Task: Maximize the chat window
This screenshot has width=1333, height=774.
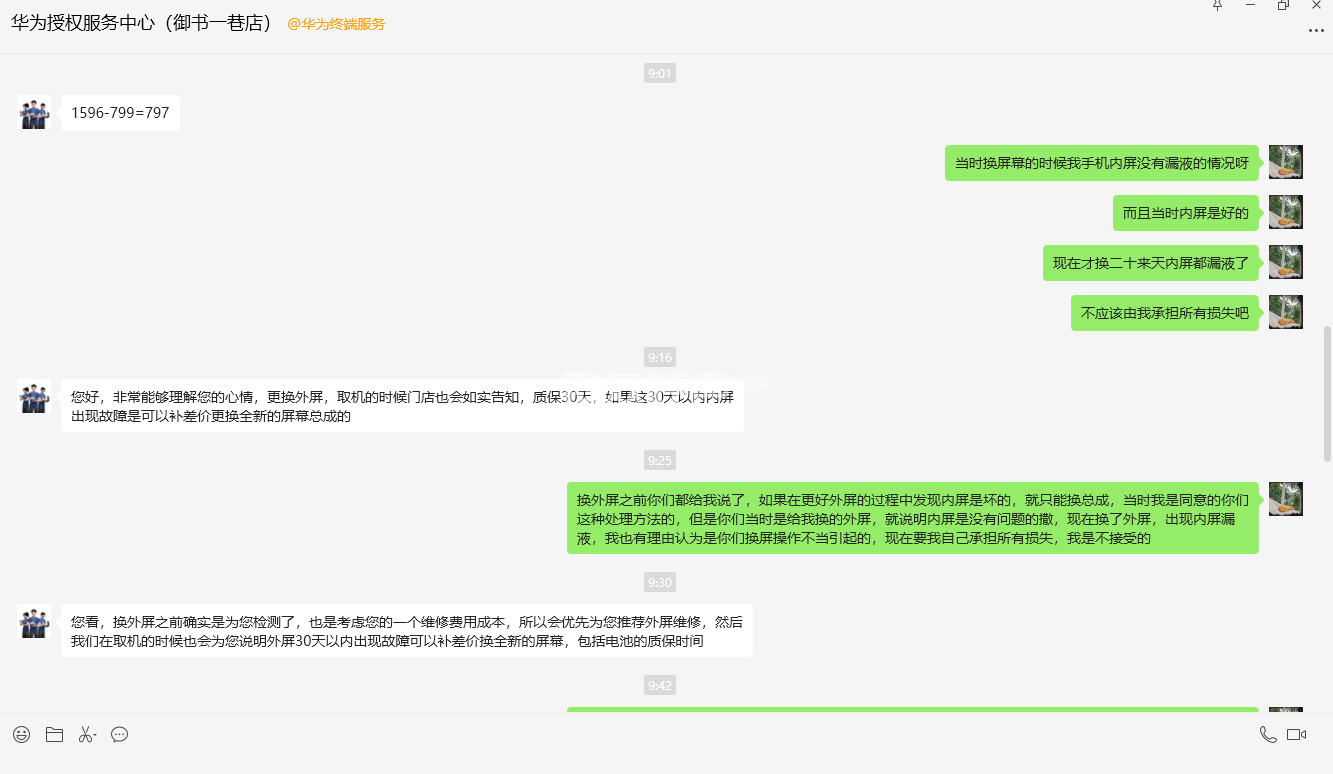Action: (1283, 6)
